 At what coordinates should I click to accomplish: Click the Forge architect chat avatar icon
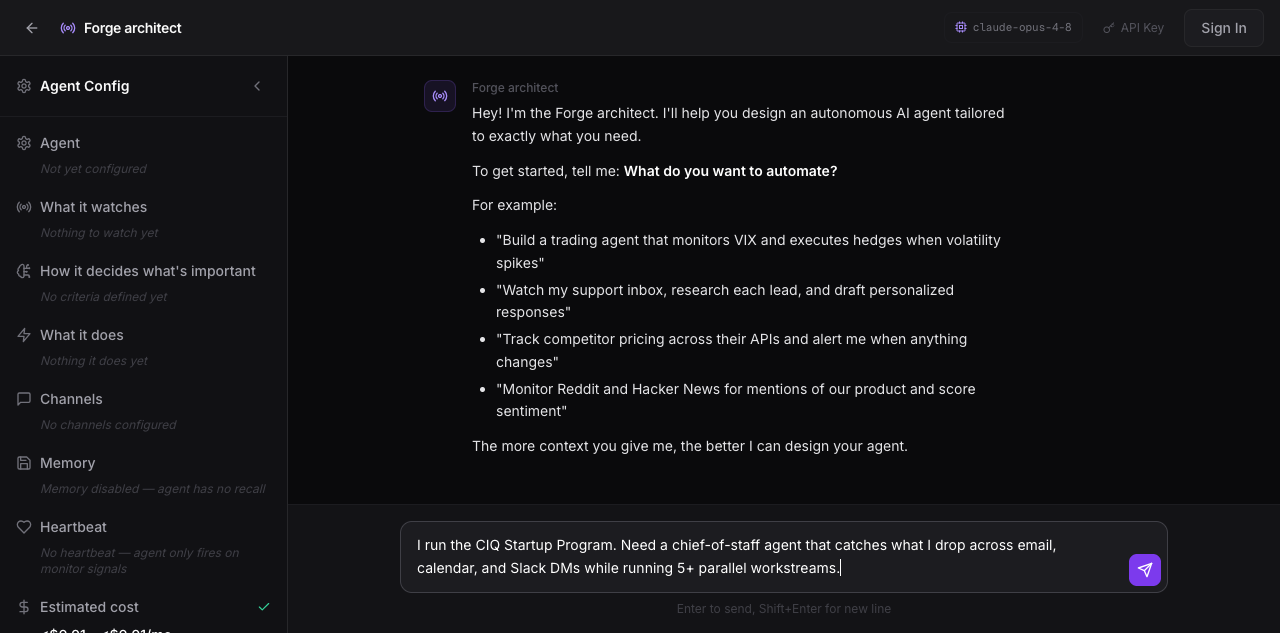[x=440, y=96]
